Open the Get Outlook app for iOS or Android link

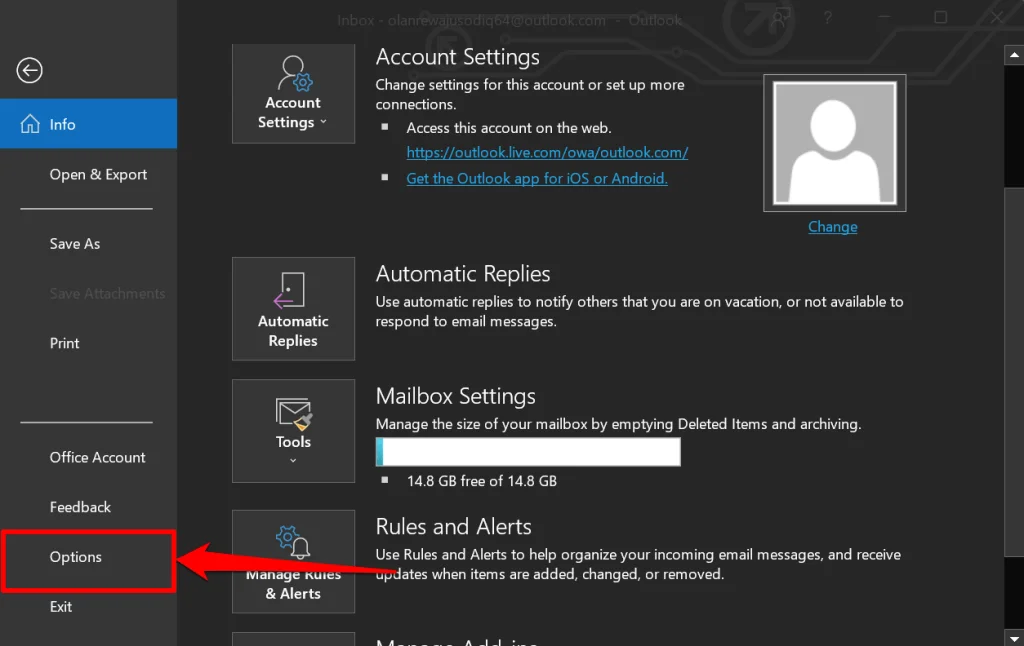[x=537, y=178]
